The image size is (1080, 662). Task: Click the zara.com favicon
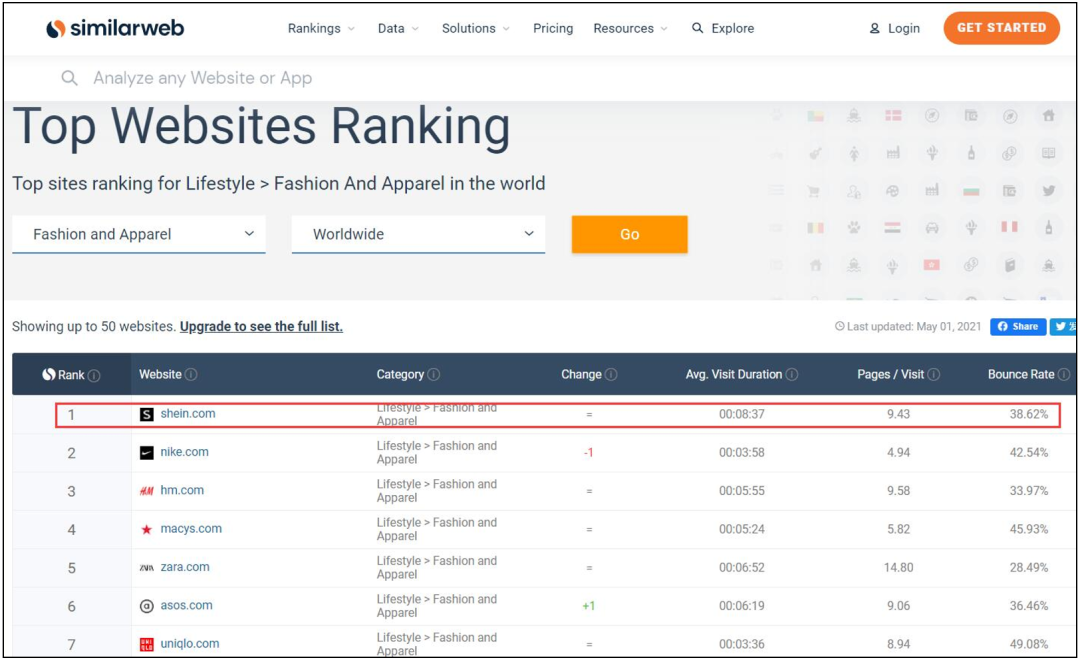coord(147,568)
